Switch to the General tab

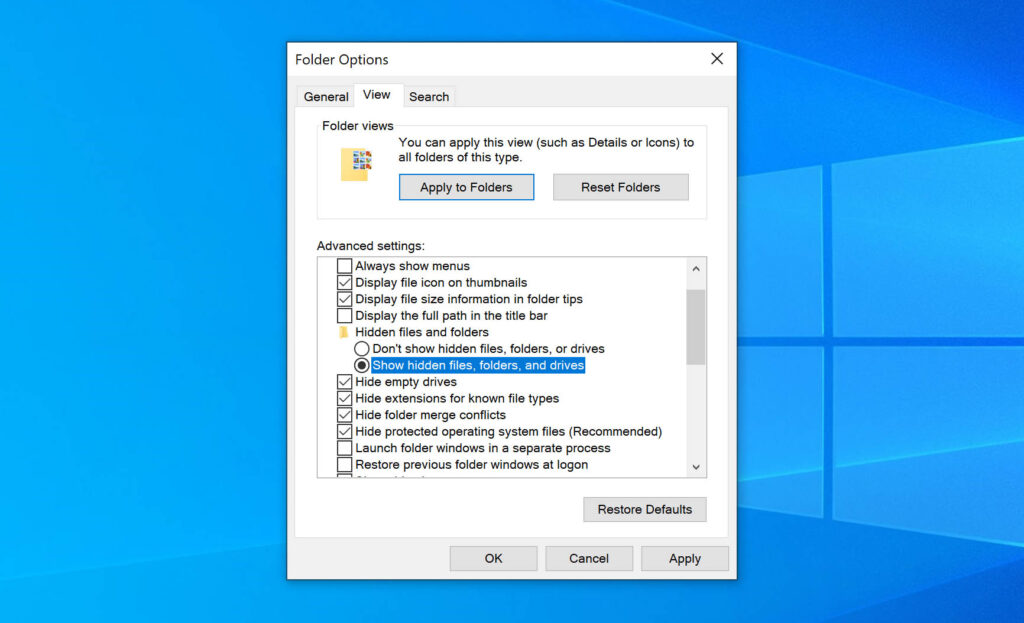[x=326, y=96]
